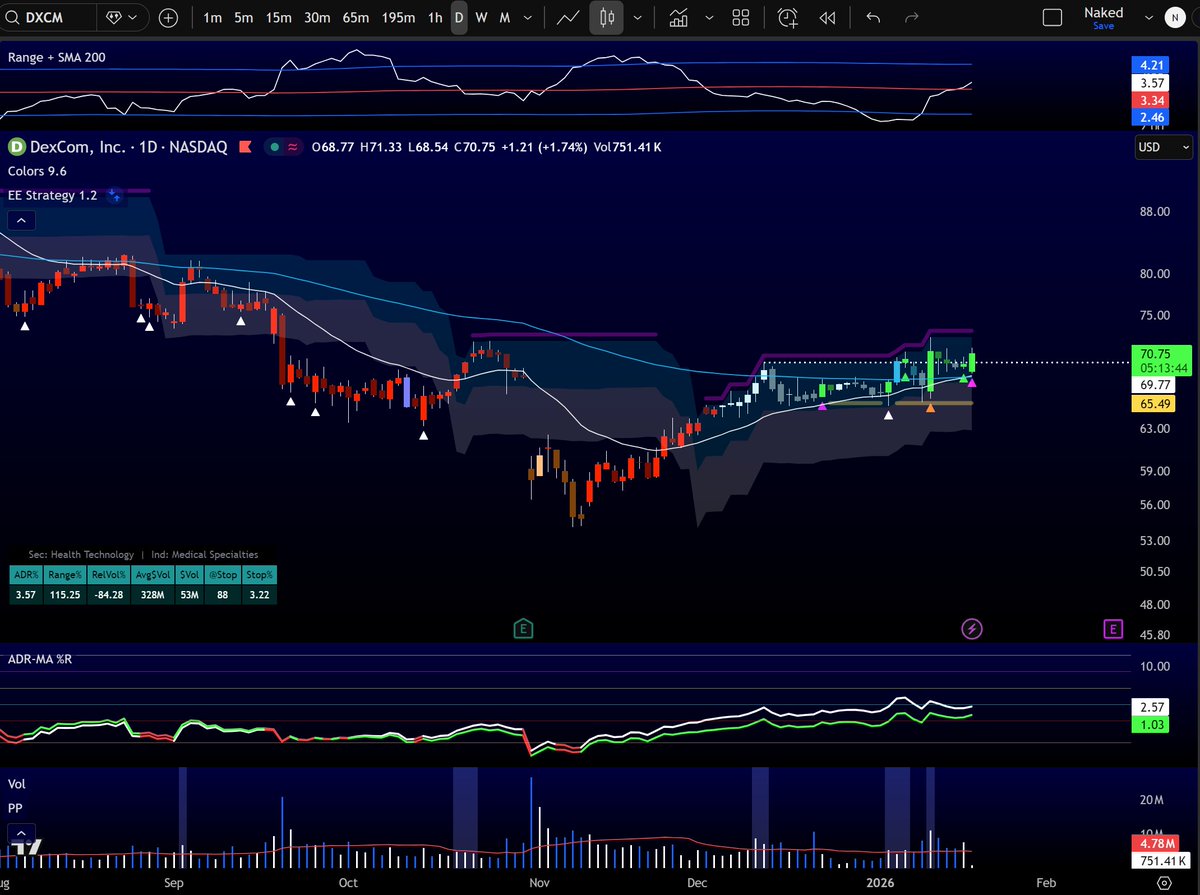
Task: Select the Range + SMA 200 legend
Action: [56, 57]
